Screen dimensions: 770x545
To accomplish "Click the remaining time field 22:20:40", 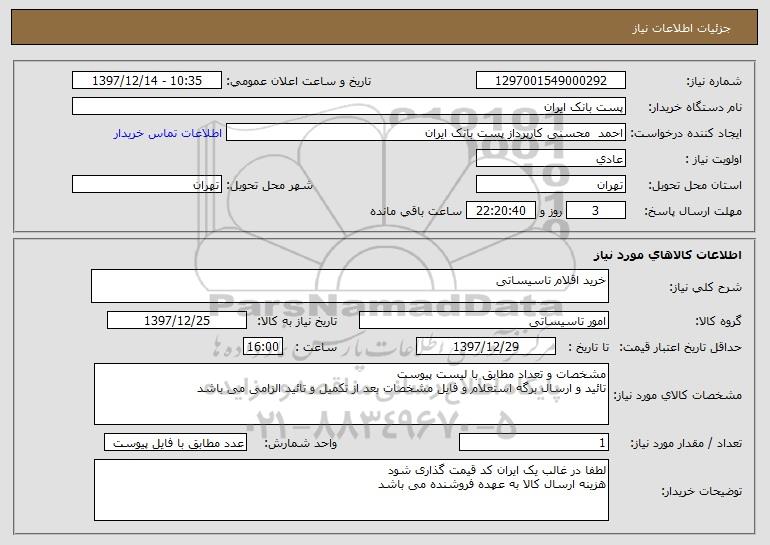I will point(500,211).
